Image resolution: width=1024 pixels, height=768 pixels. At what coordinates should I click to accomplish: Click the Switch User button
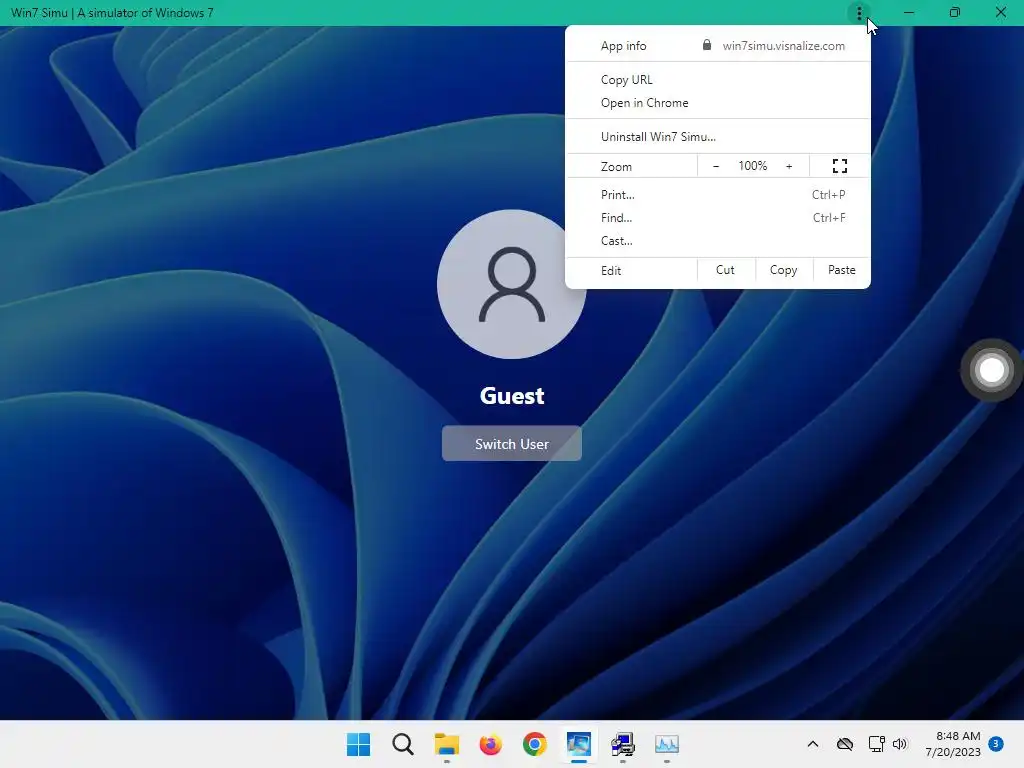point(511,443)
